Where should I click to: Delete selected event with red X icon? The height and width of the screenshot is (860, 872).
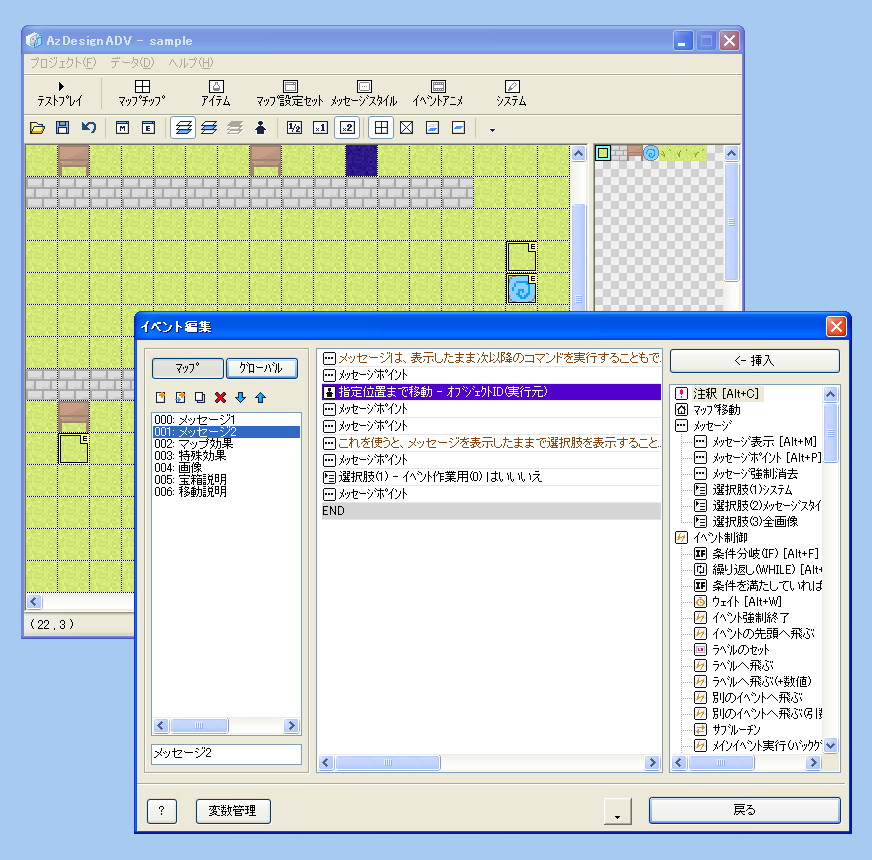[x=220, y=398]
